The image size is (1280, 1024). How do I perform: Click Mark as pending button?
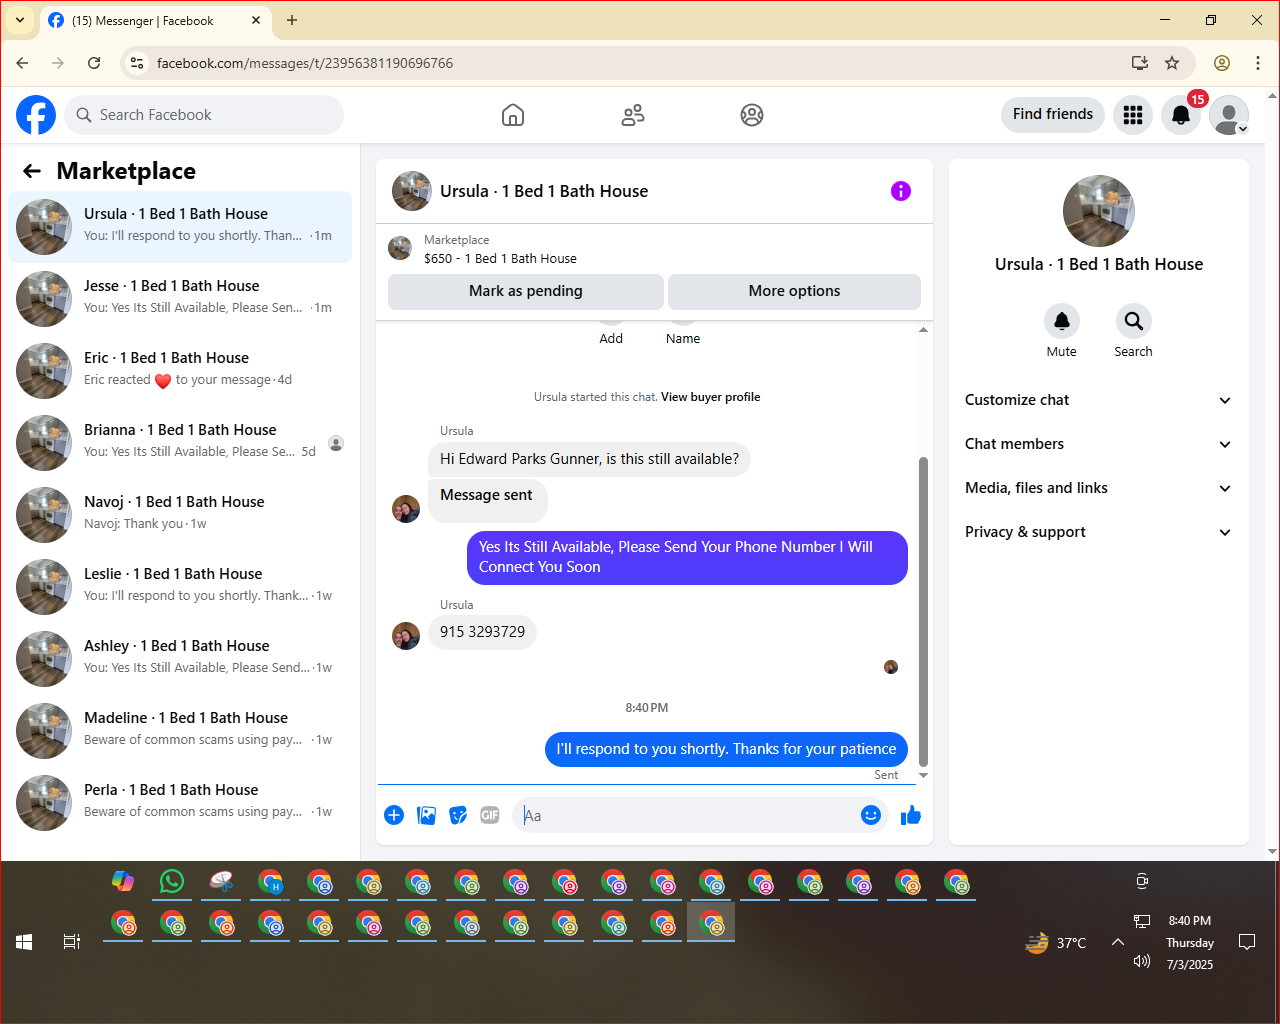click(526, 291)
